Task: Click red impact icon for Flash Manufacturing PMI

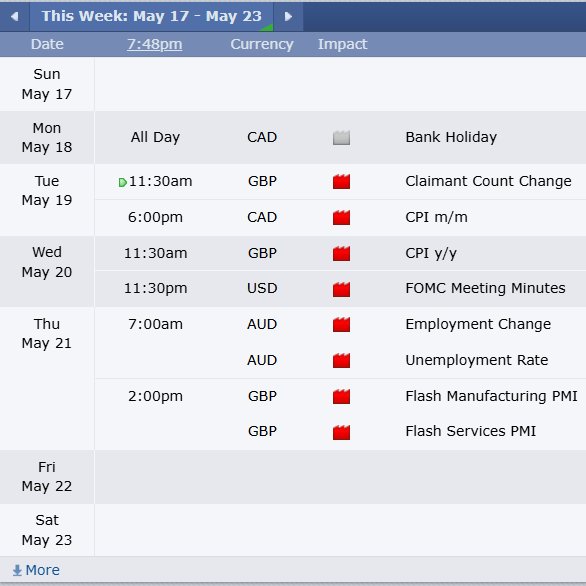Action: [341, 397]
